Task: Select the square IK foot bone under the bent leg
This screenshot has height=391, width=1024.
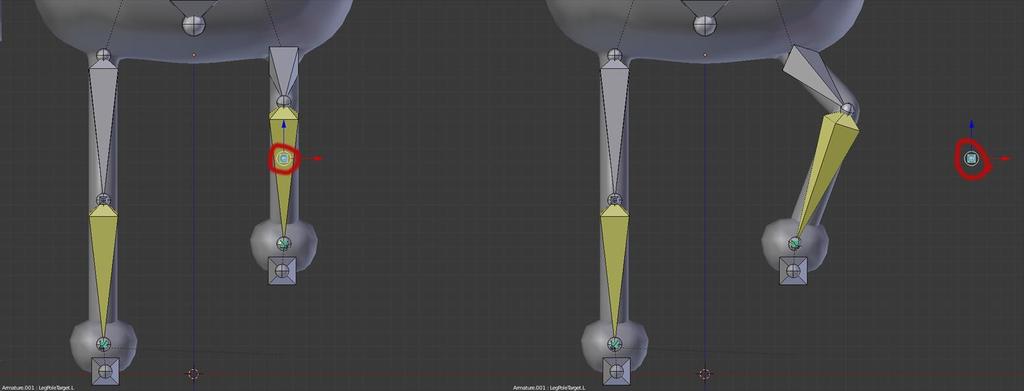Action: pyautogui.click(x=793, y=270)
